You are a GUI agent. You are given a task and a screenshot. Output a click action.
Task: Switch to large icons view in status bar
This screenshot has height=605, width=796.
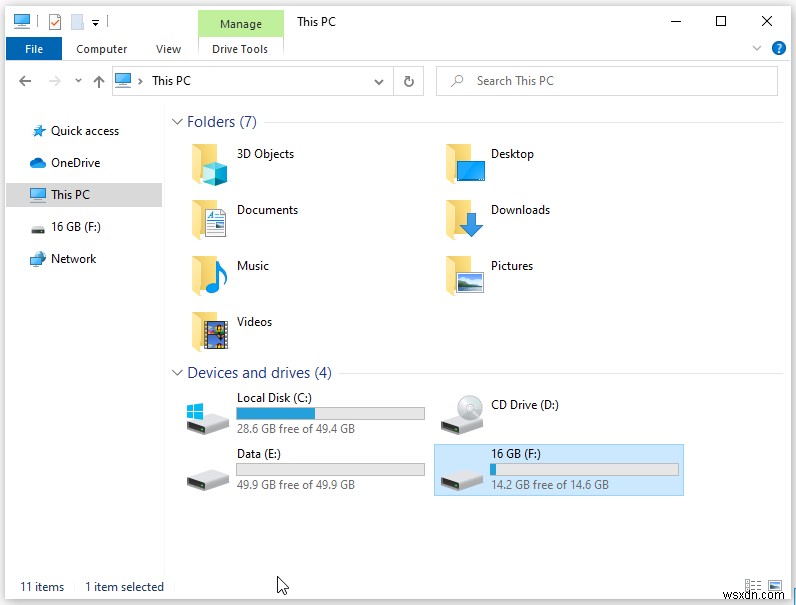pos(775,586)
